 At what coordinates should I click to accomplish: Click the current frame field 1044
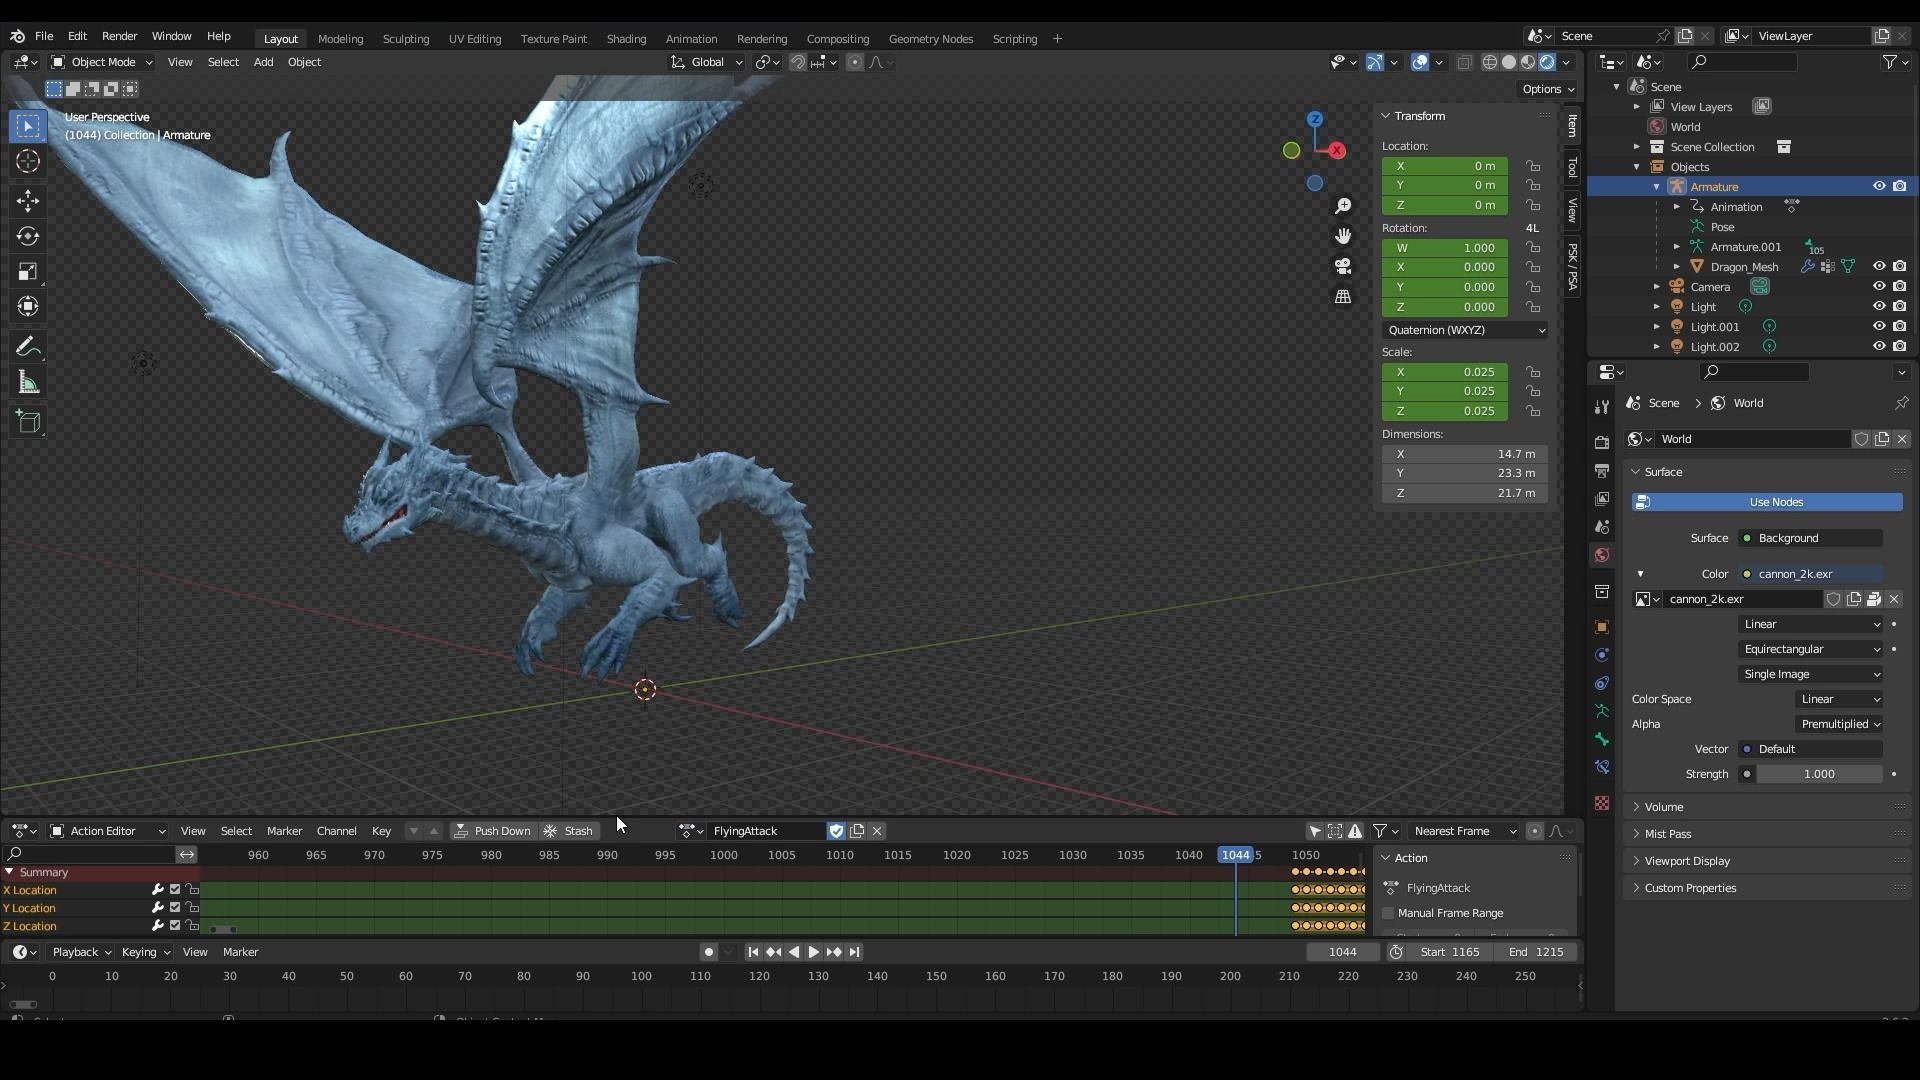click(1342, 952)
